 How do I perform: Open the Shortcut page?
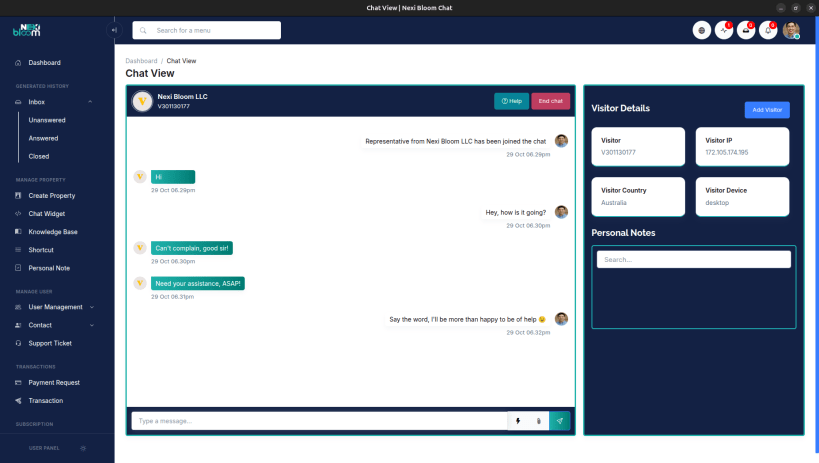(41, 250)
